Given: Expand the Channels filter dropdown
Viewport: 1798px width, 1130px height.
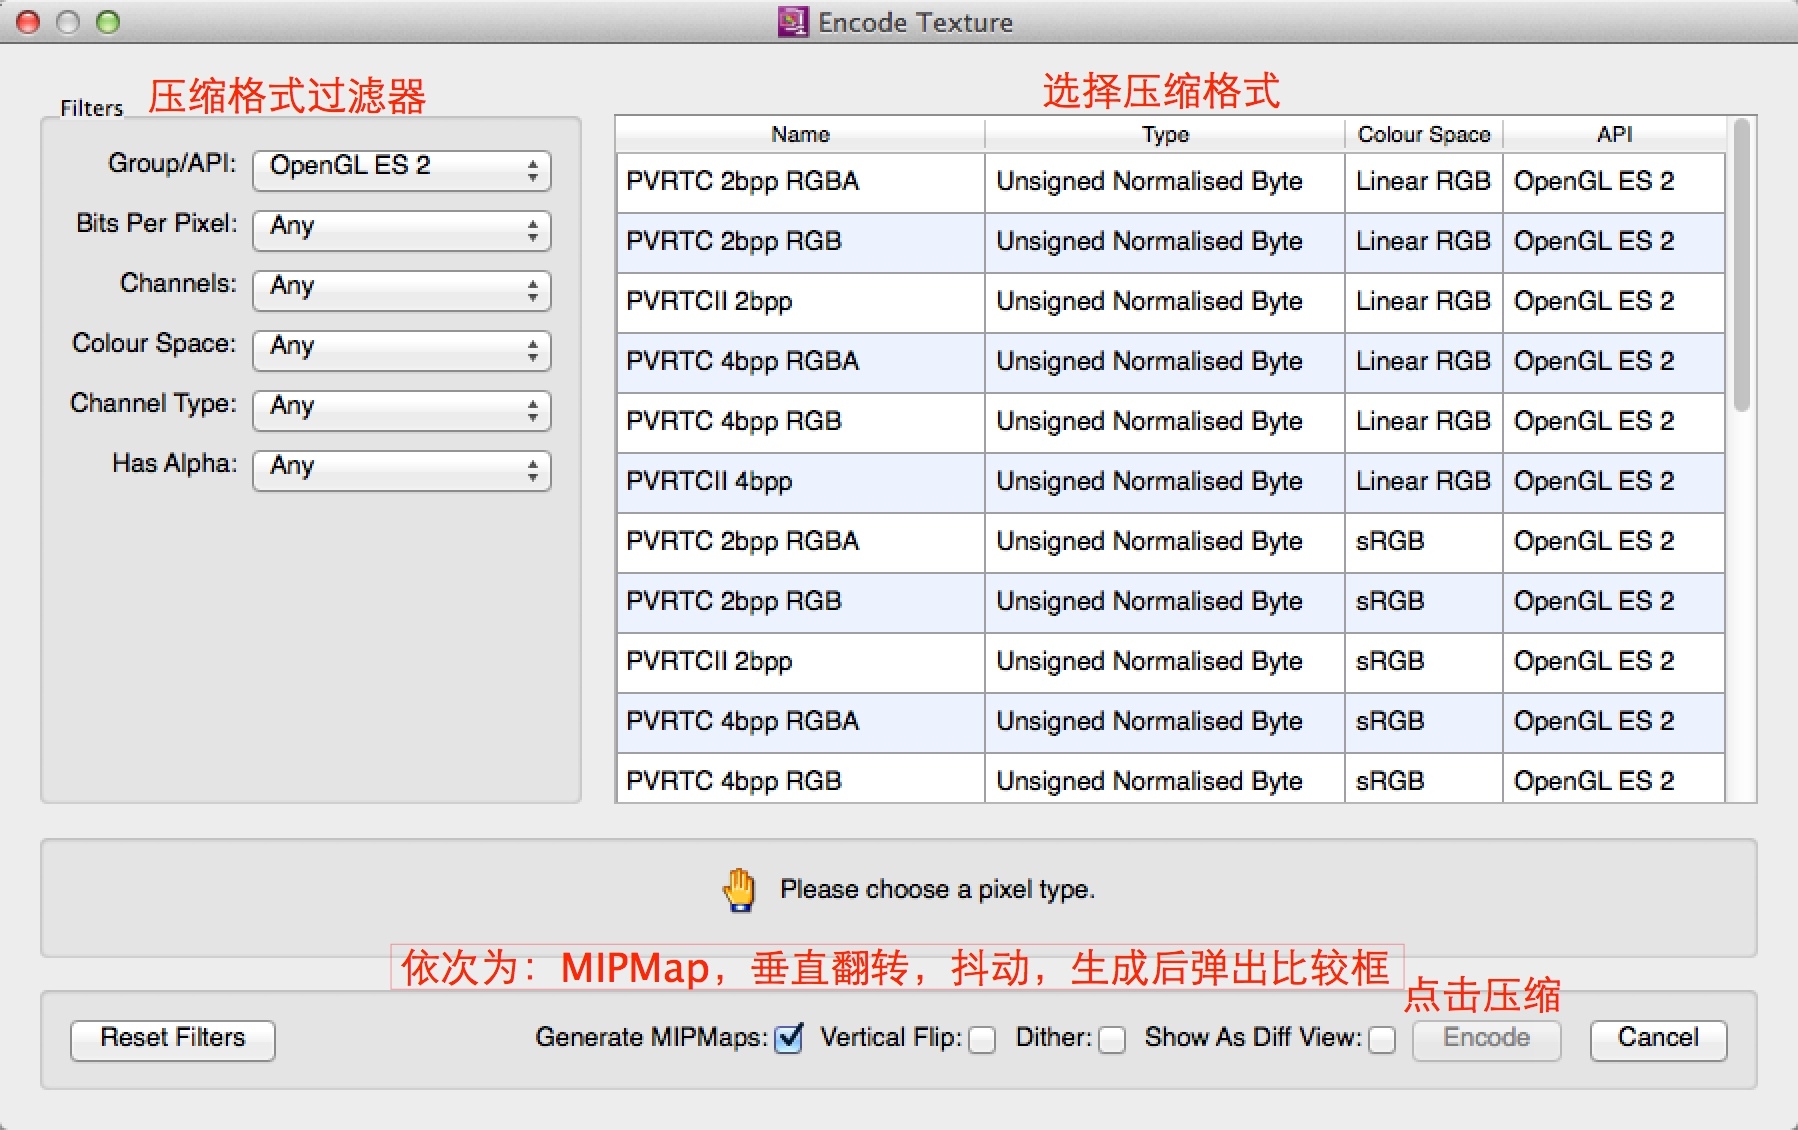Looking at the screenshot, I should coord(400,289).
